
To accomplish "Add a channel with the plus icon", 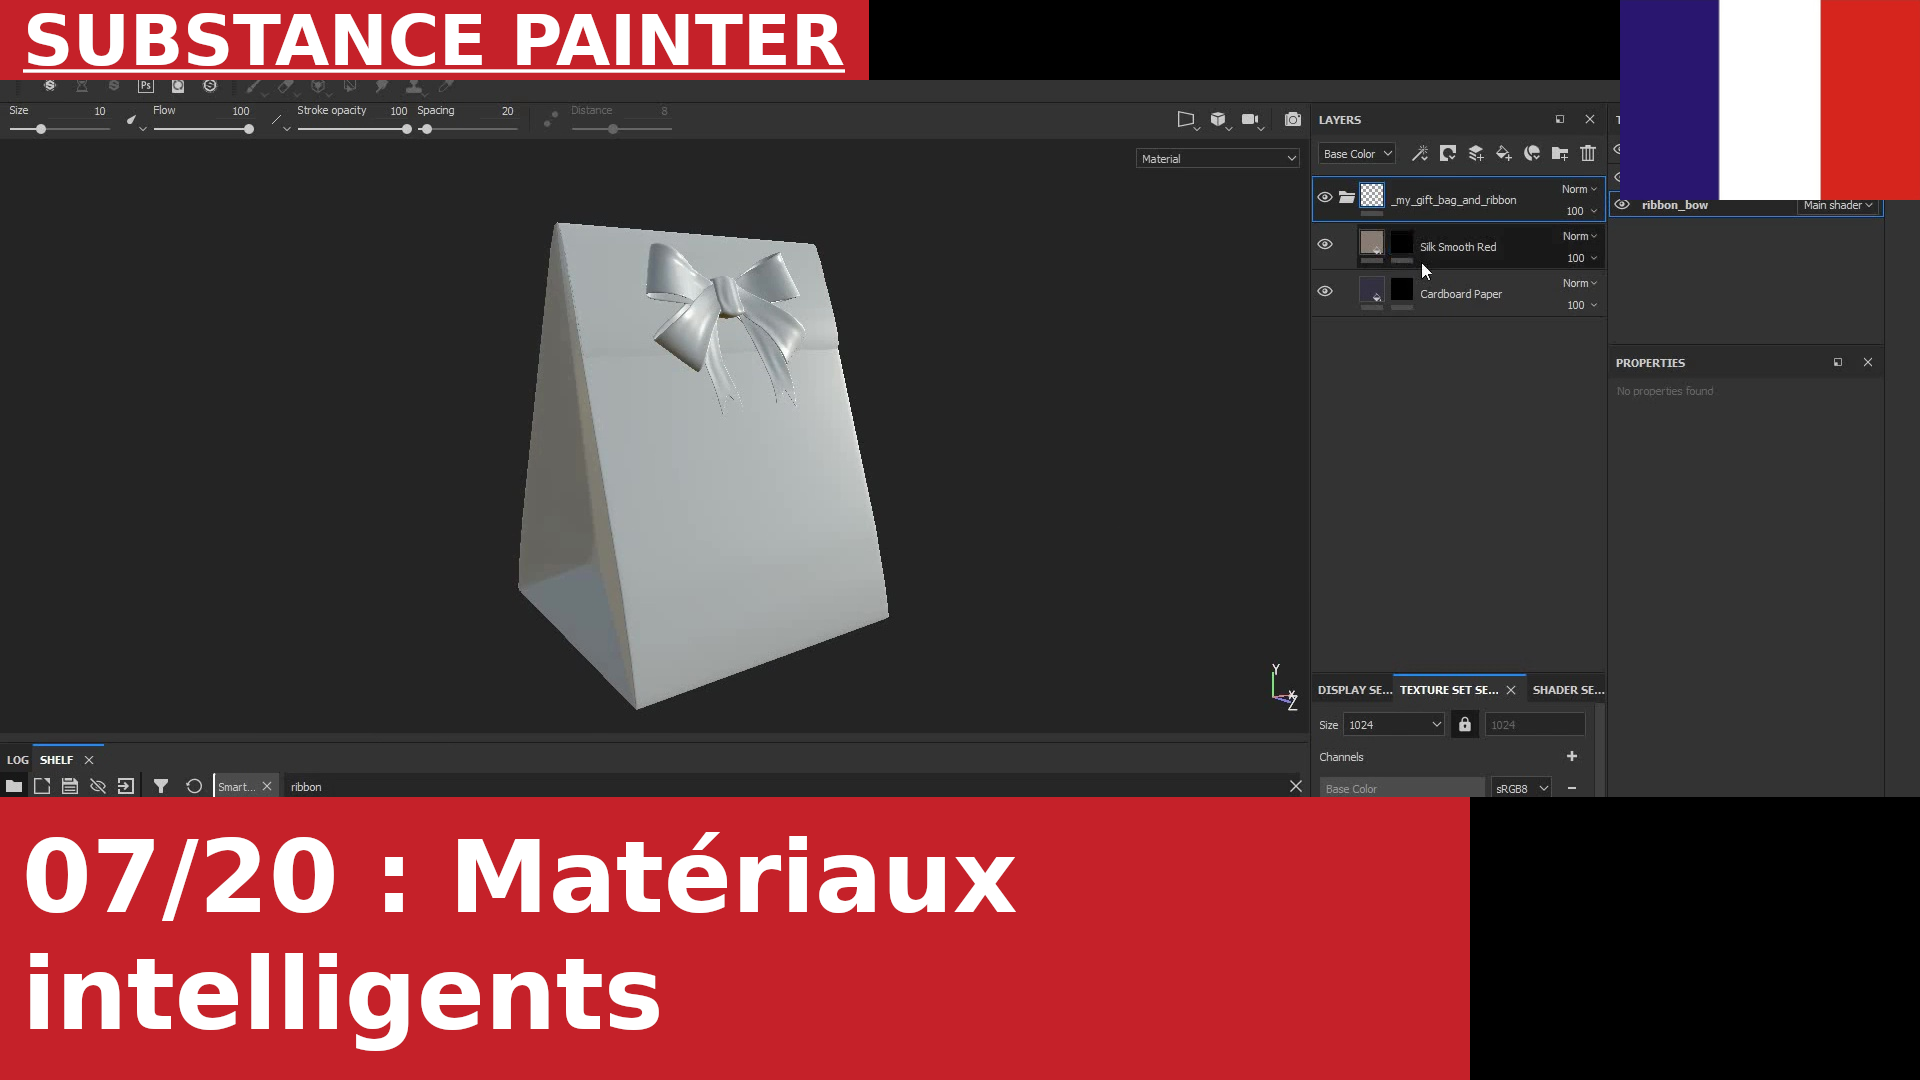I will [1572, 756].
